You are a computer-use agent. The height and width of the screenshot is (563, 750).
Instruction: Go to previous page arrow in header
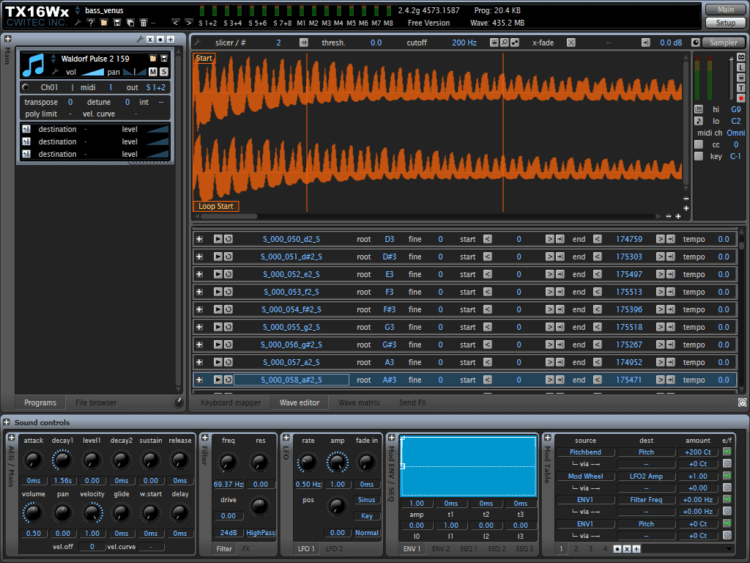pos(176,22)
